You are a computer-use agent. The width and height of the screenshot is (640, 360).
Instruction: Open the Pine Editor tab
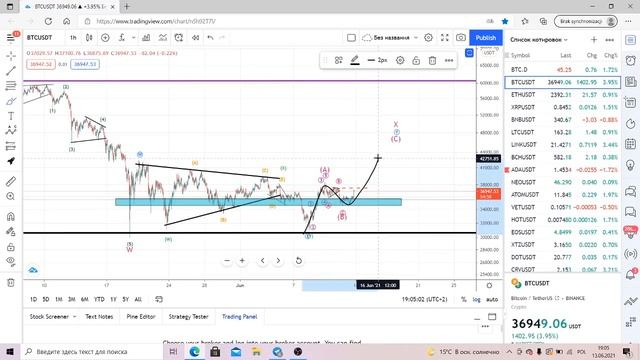point(141,317)
